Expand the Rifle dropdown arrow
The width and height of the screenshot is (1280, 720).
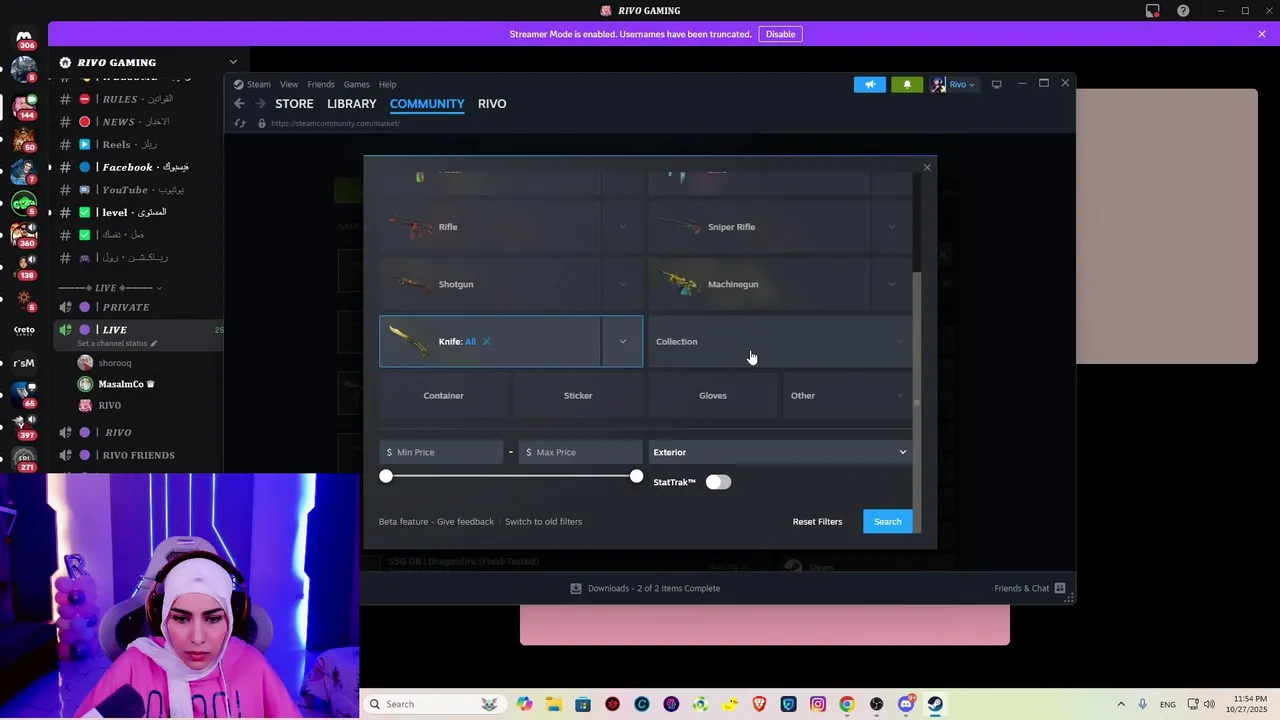tap(622, 227)
